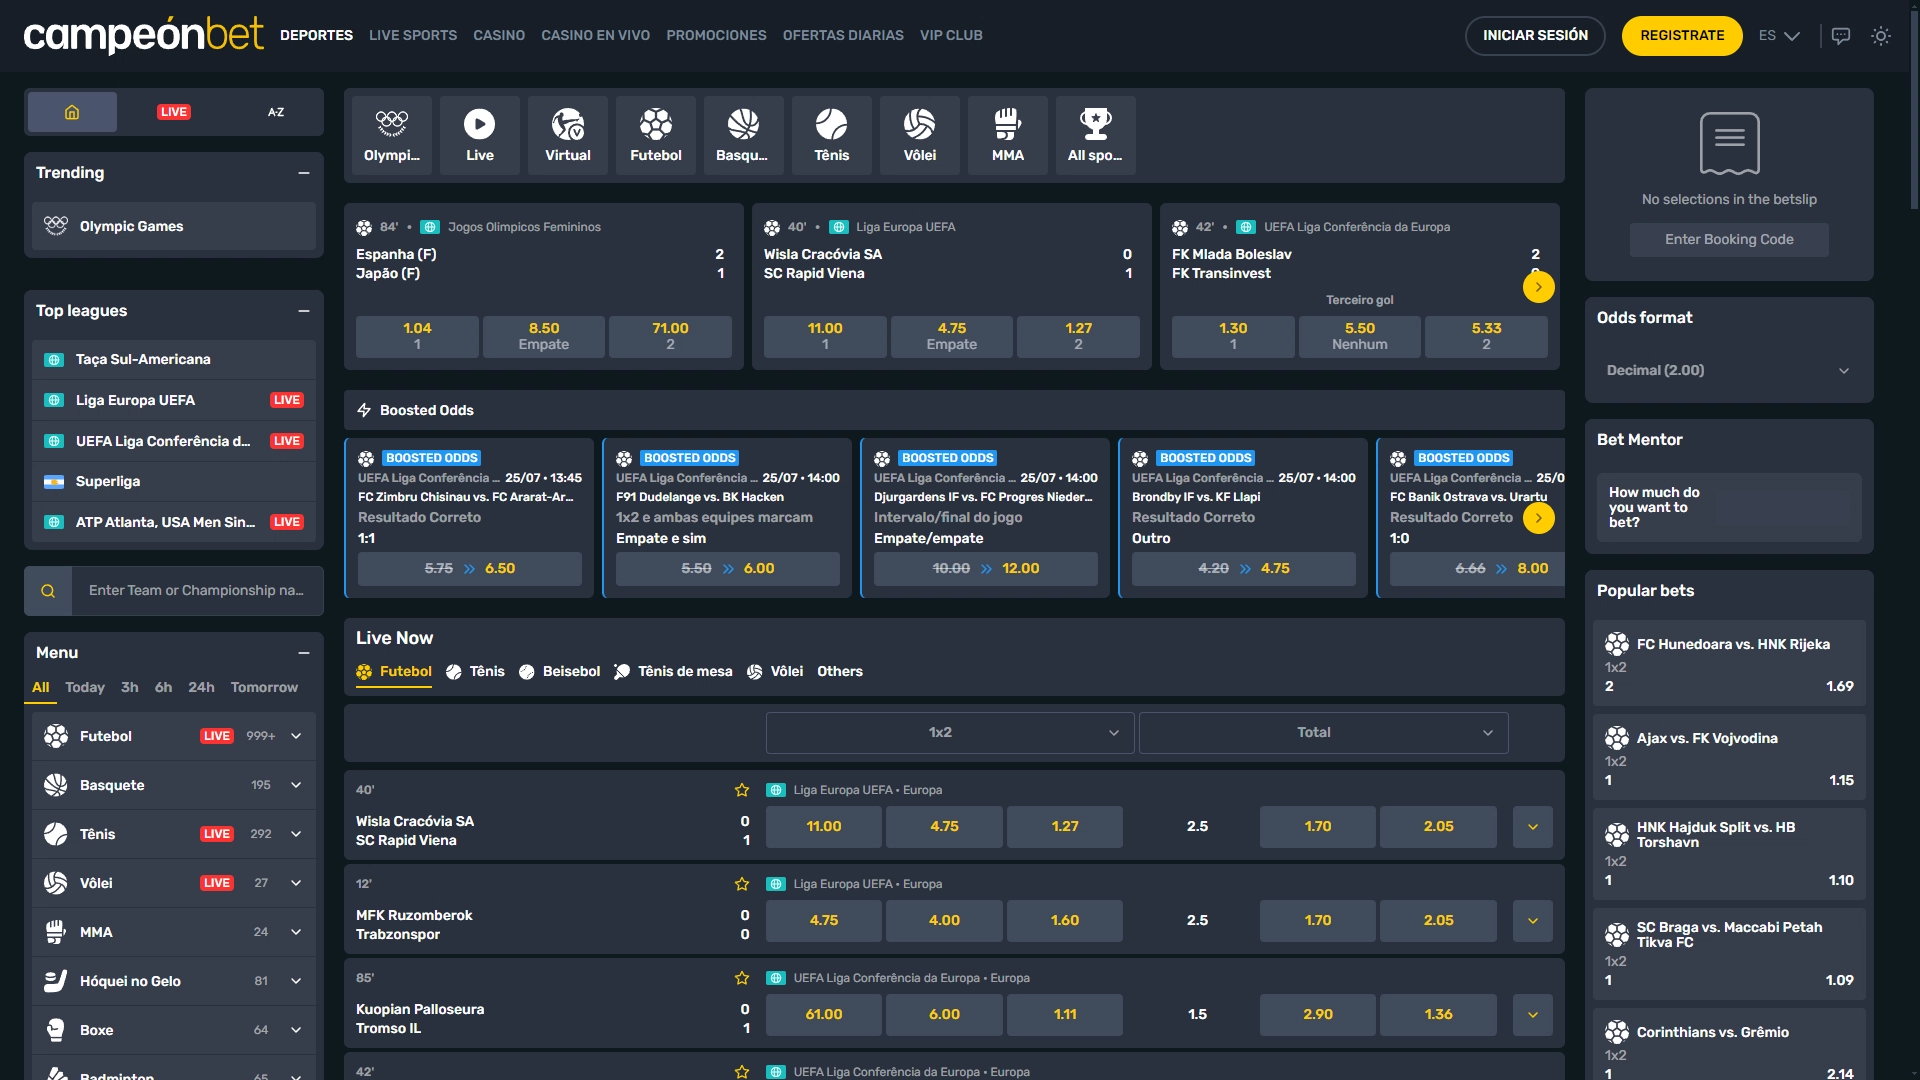1920x1080 pixels.
Task: Open VIP CLUB in top navigation
Action: (951, 36)
